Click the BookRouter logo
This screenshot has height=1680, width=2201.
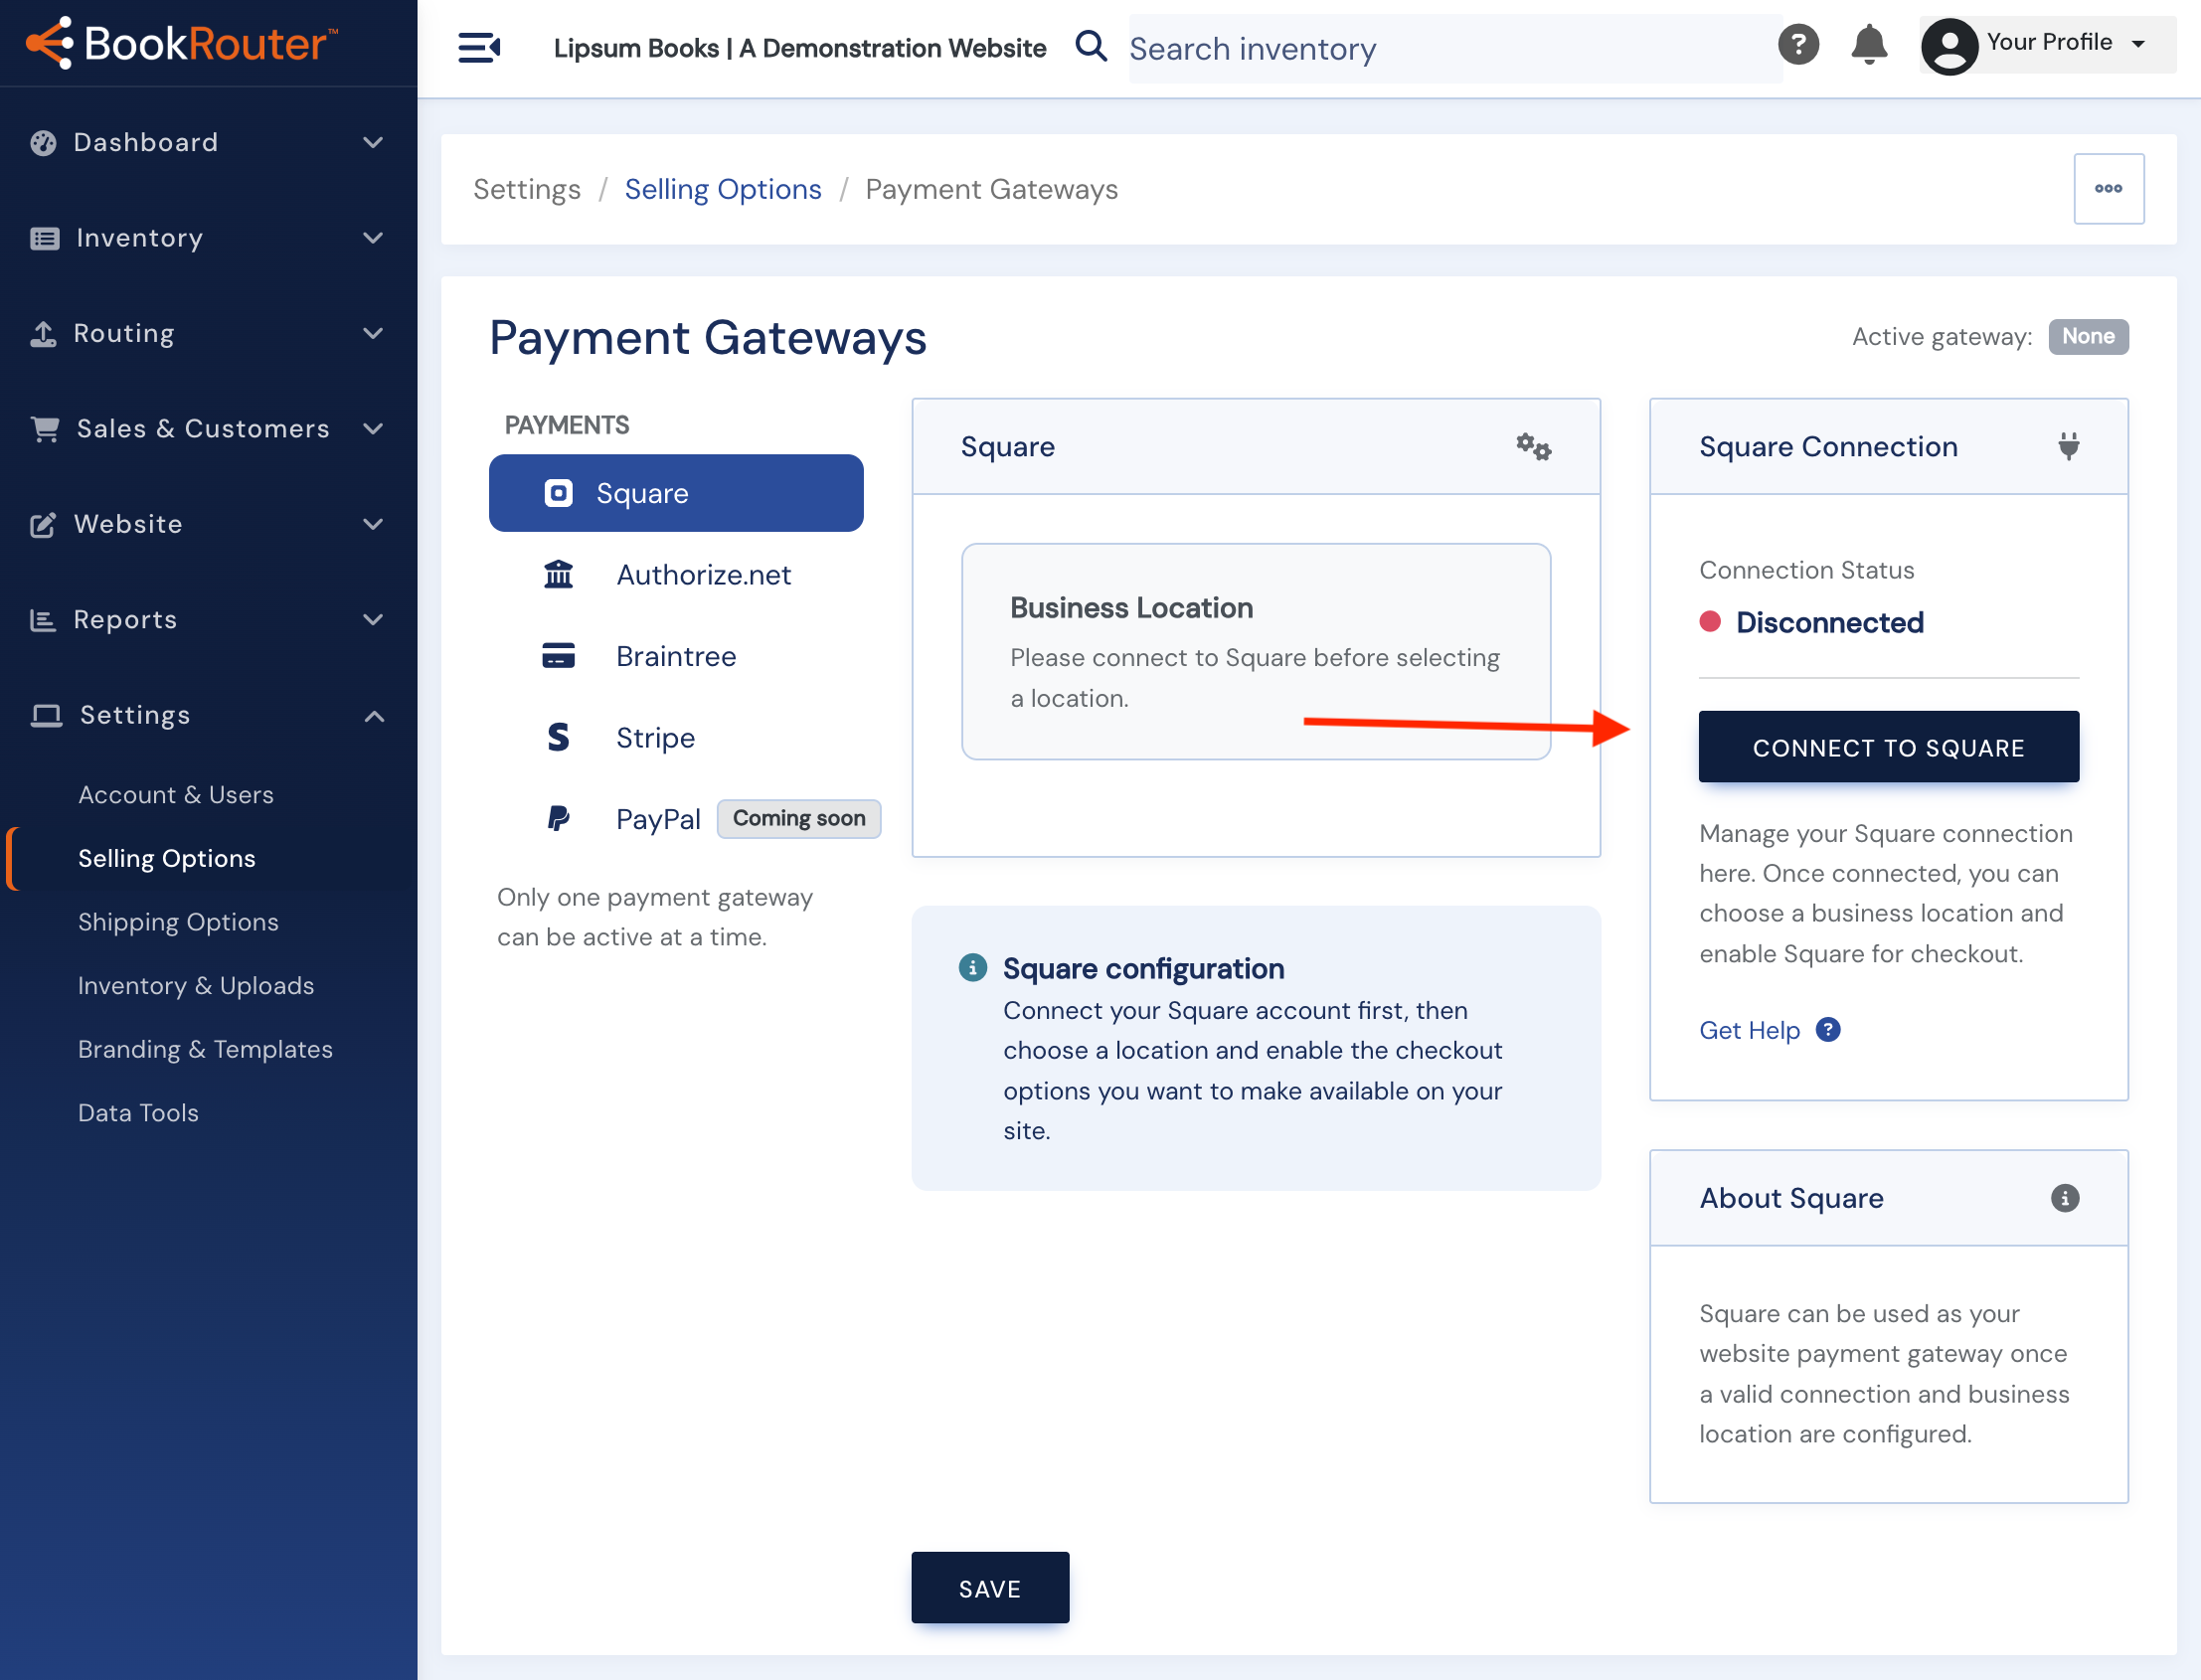click(181, 43)
